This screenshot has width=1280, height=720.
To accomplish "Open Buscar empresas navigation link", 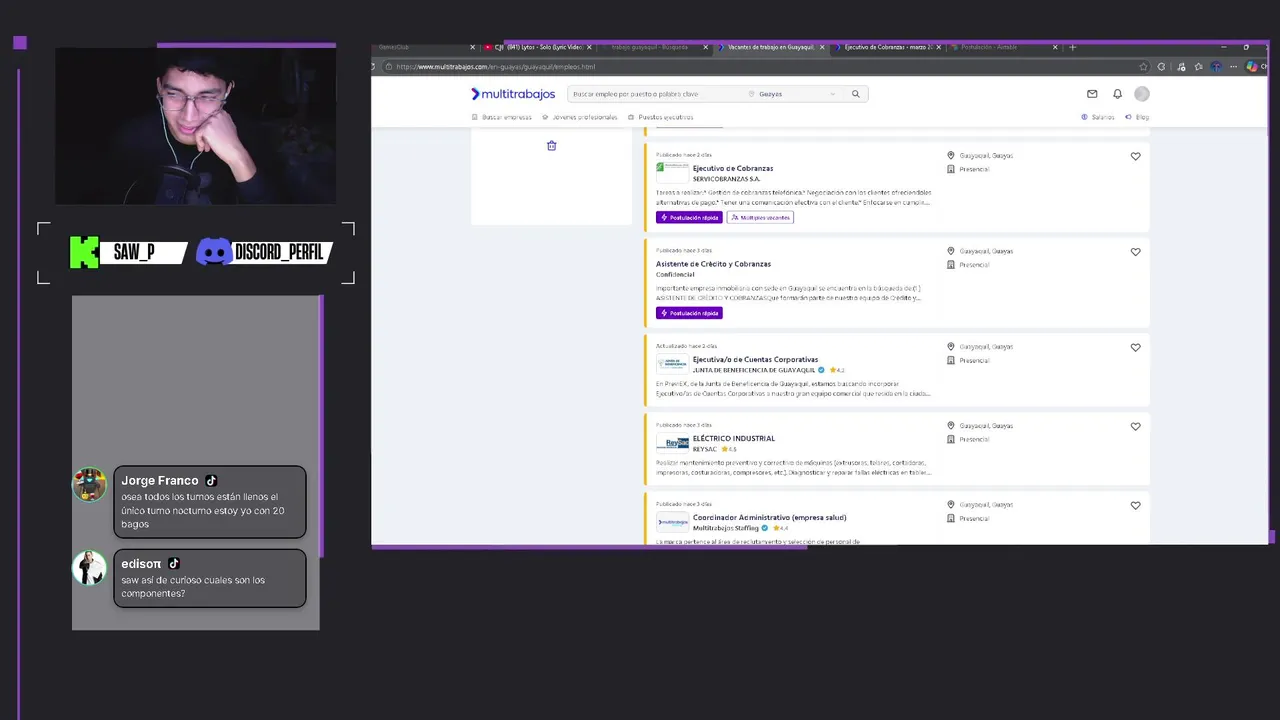I will tap(502, 117).
